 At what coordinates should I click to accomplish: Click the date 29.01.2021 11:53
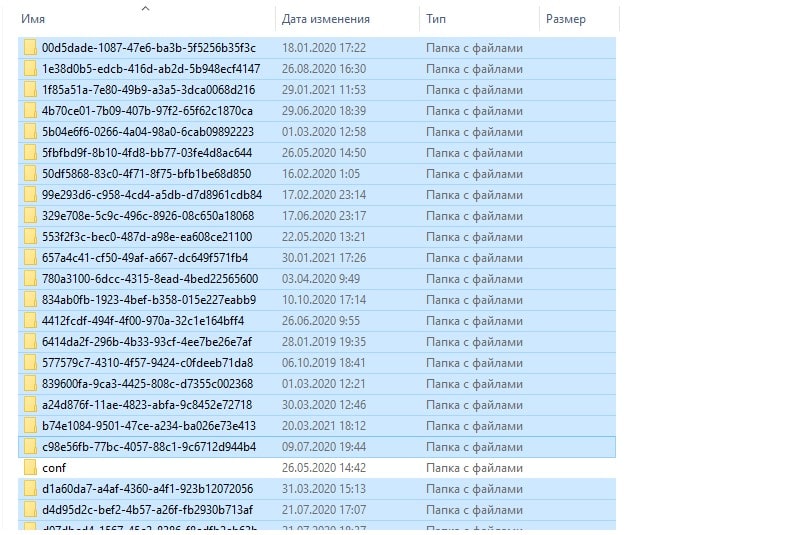pos(324,89)
